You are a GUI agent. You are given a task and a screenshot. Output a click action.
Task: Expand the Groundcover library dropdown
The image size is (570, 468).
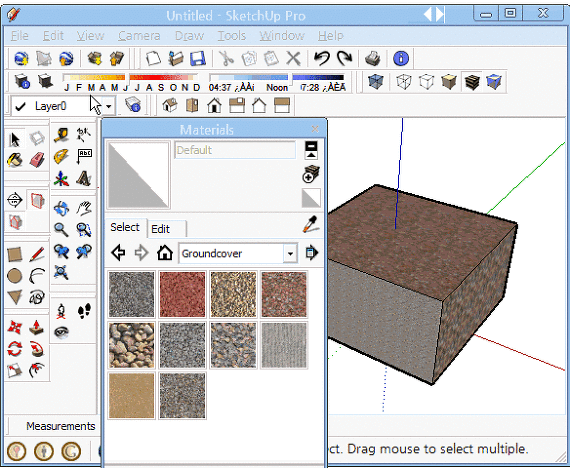(x=290, y=253)
